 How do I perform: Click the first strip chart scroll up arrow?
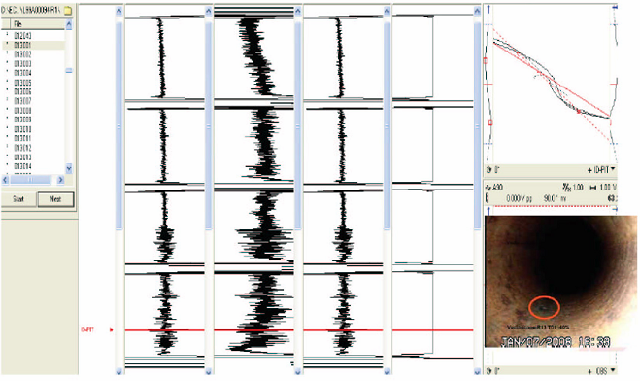[x=119, y=11]
